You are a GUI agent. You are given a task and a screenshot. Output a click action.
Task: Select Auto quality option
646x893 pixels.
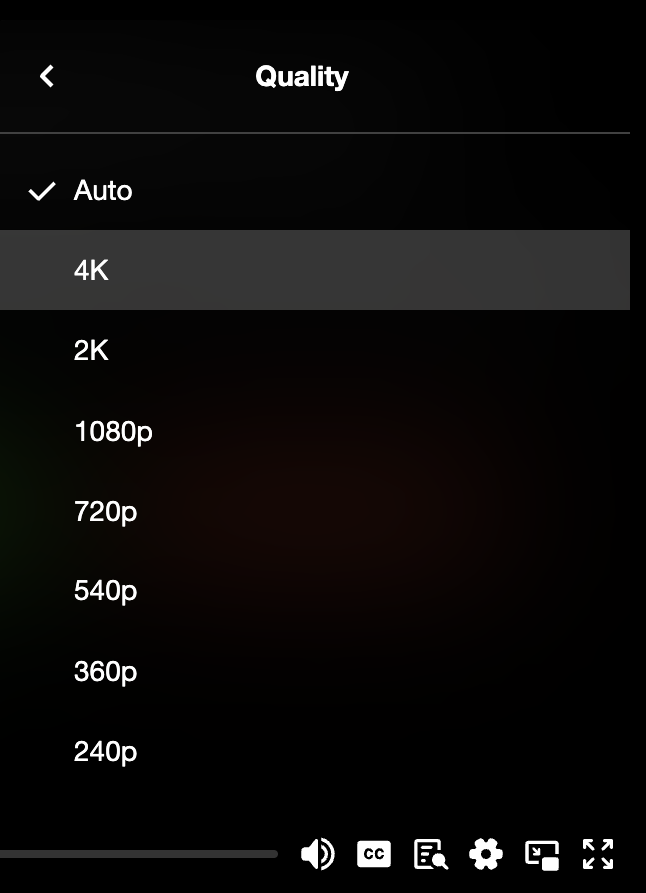[x=103, y=191]
